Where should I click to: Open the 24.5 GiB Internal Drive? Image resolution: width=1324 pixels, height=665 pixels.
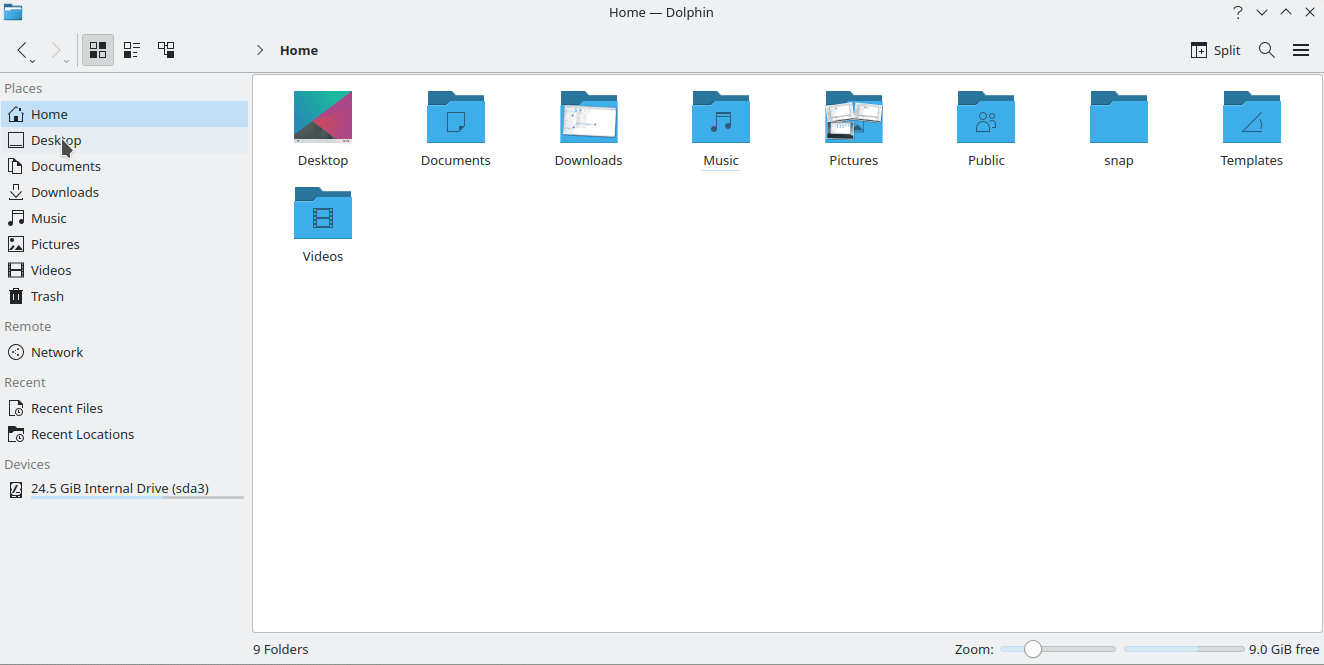click(x=117, y=488)
